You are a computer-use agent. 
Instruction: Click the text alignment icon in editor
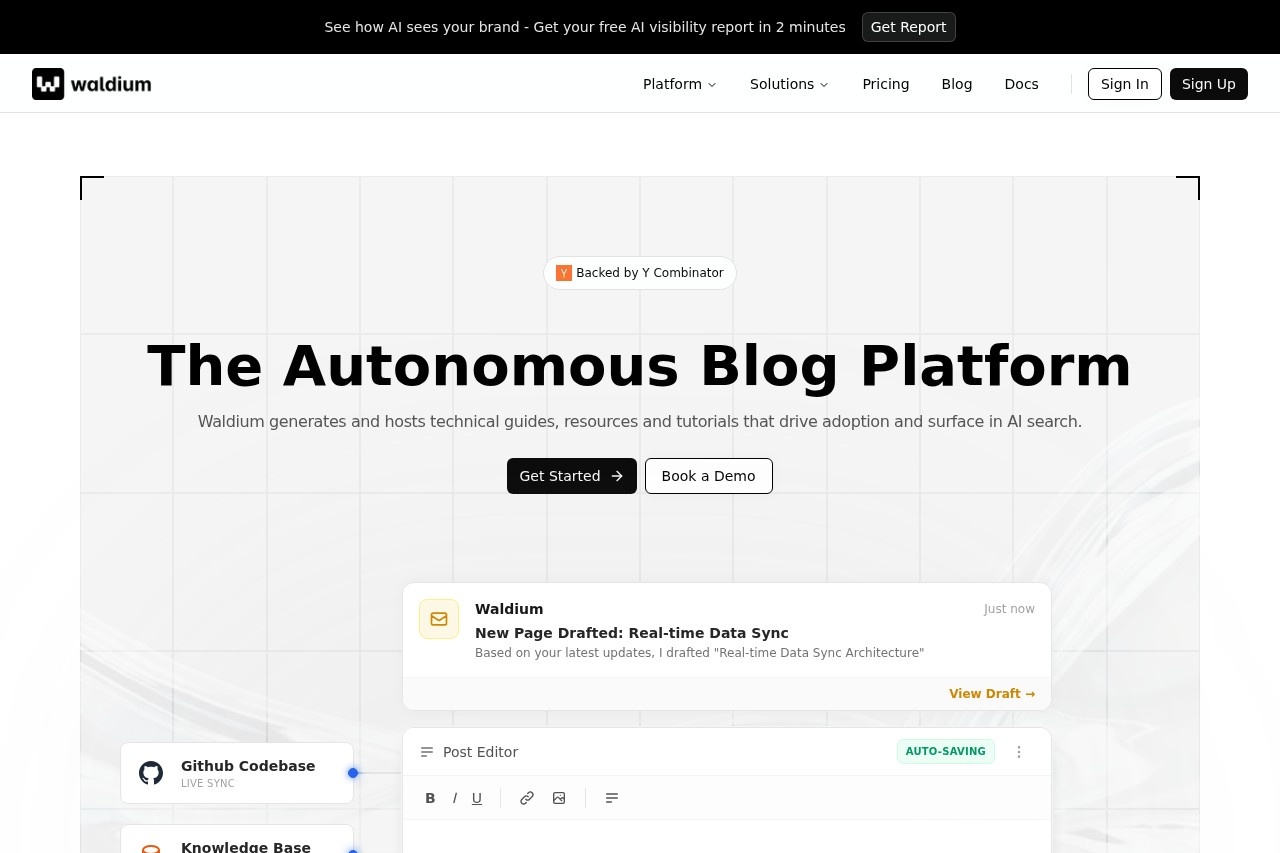point(612,798)
